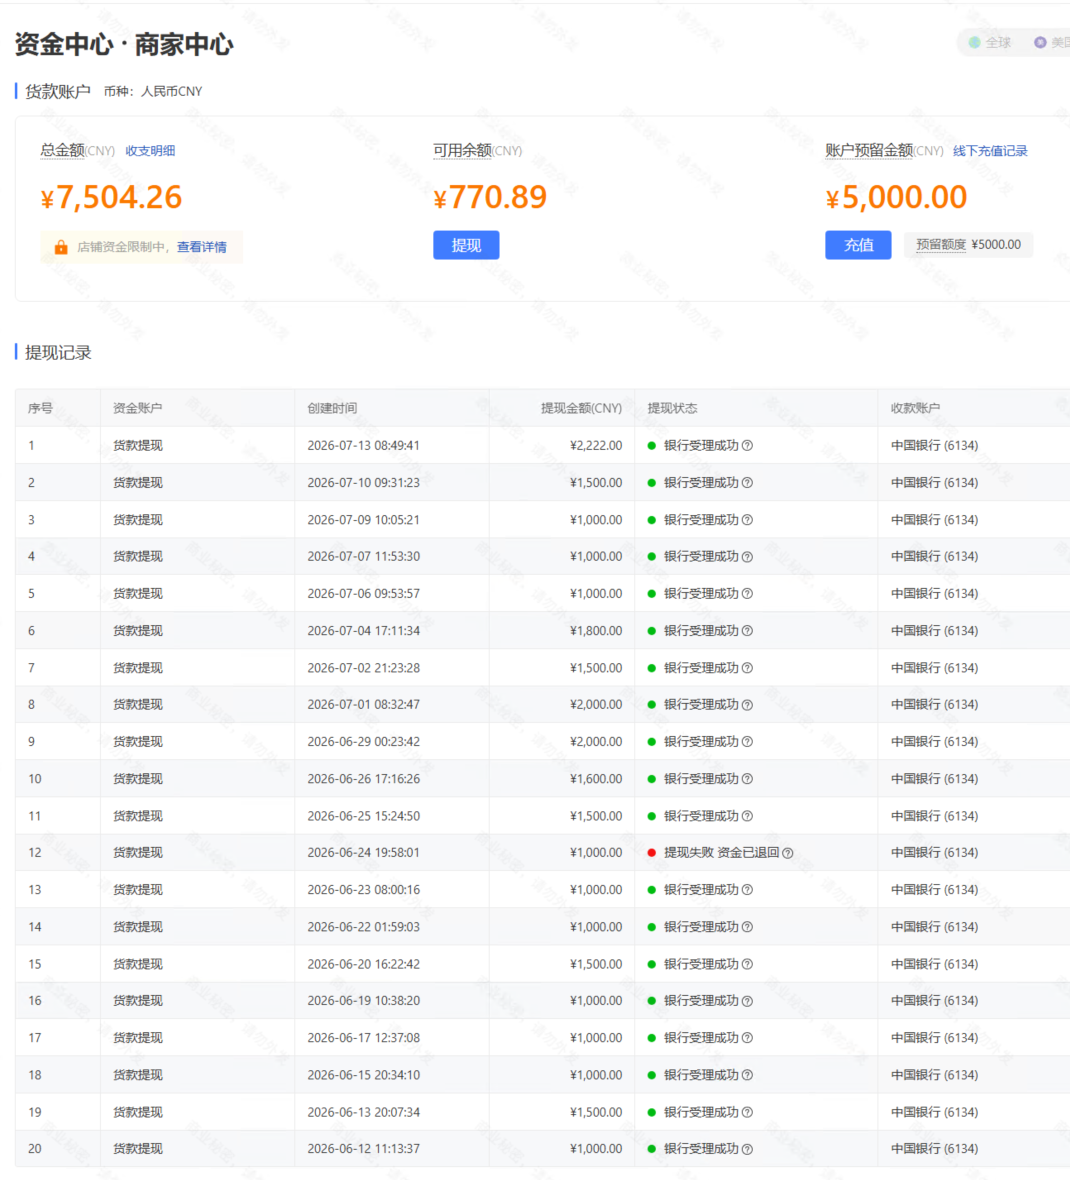Click the help icon on row 5 status
Screen dimensions: 1070x1180
point(747,594)
